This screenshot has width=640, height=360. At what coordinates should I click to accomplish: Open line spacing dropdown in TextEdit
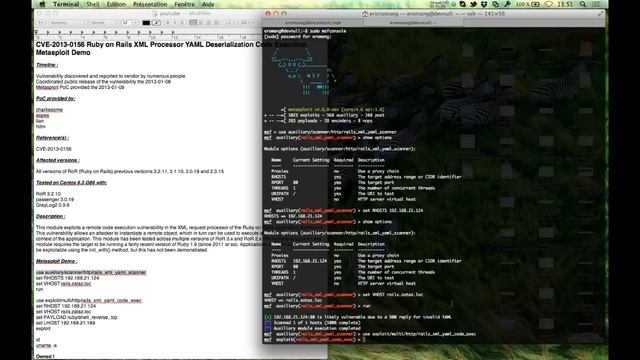[230, 22]
